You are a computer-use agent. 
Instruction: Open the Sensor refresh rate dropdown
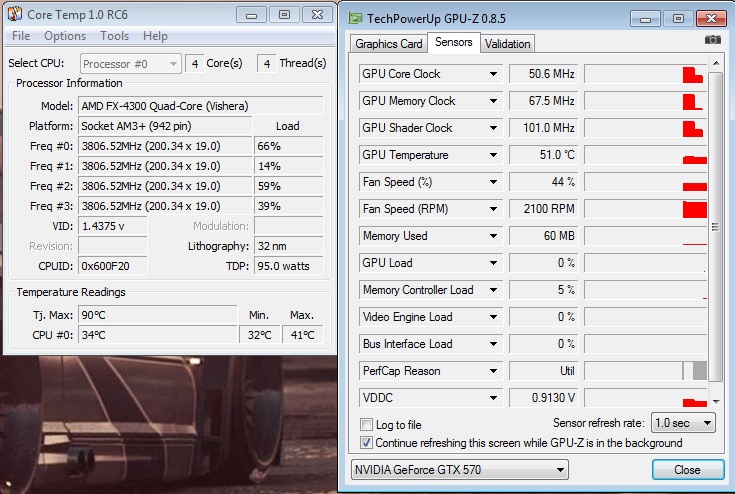pyautogui.click(x=683, y=423)
